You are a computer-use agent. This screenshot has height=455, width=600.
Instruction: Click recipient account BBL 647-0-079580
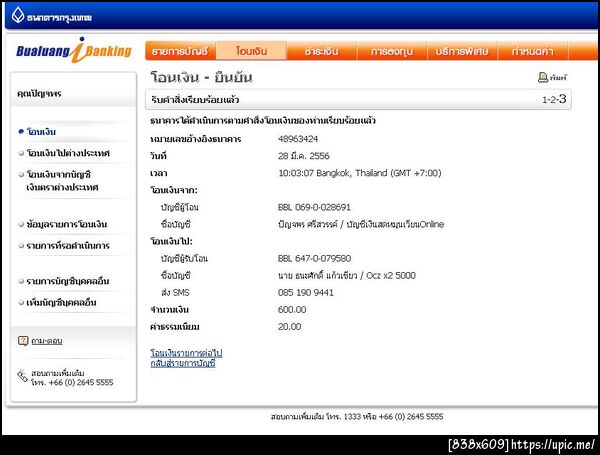[314, 258]
